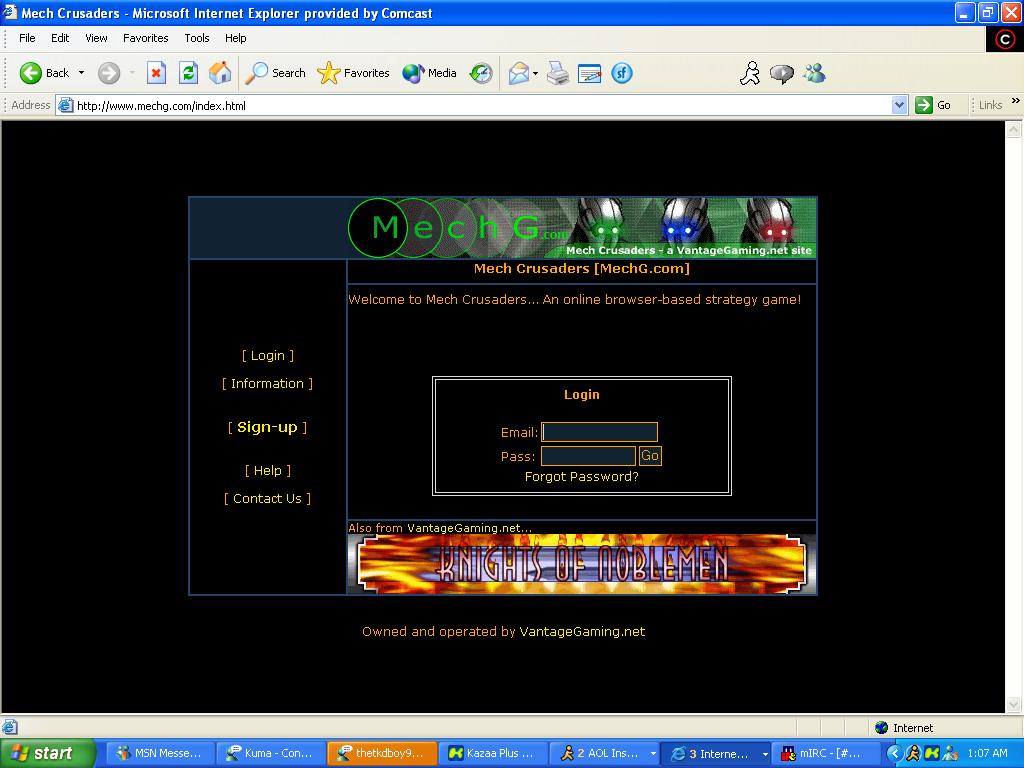Click the [ Login ] sidebar link
Screen dimensions: 1024x768
268,355
